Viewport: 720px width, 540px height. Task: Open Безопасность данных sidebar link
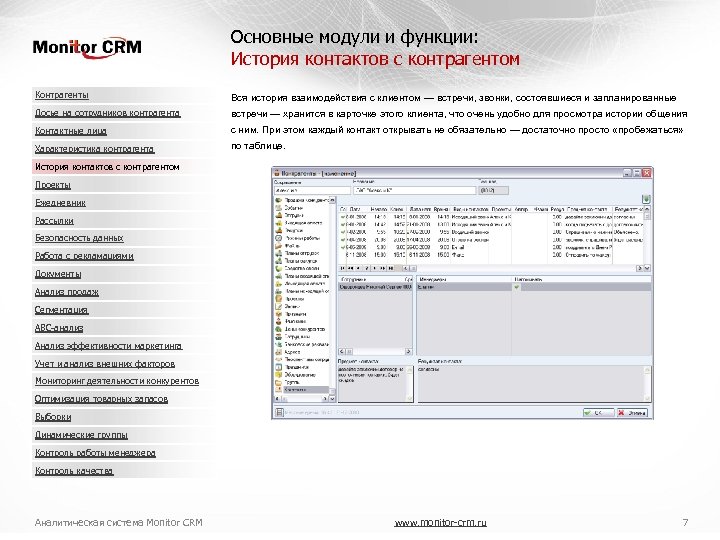[x=79, y=238]
